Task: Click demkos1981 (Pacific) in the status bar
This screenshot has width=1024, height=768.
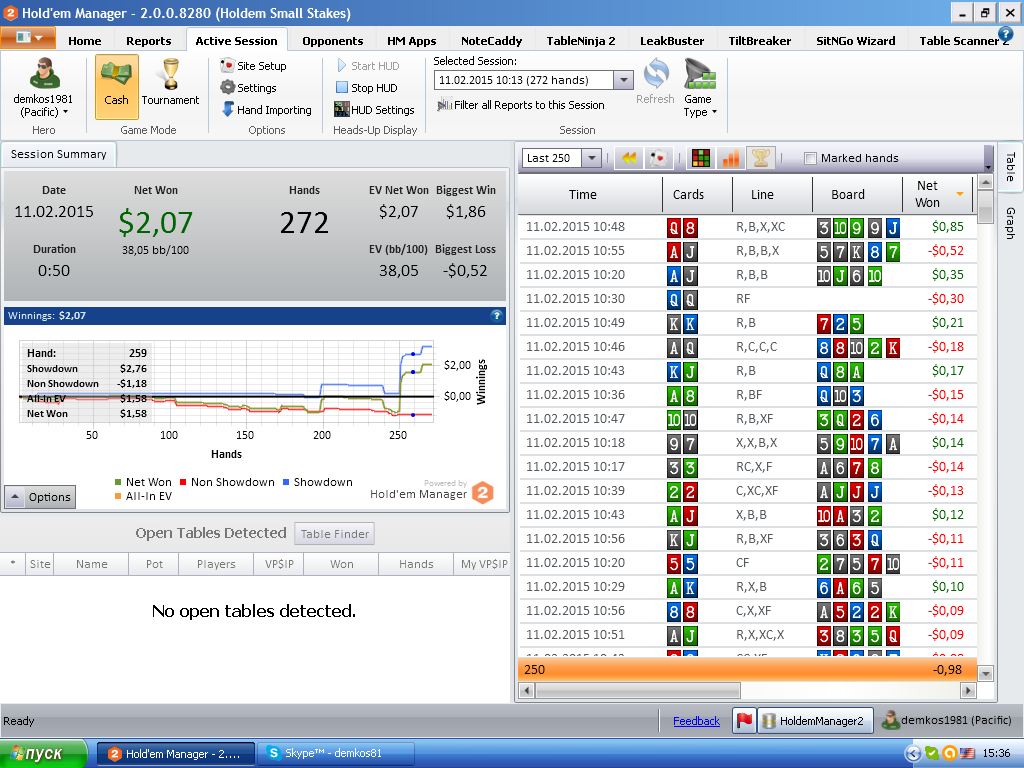Action: (x=946, y=720)
